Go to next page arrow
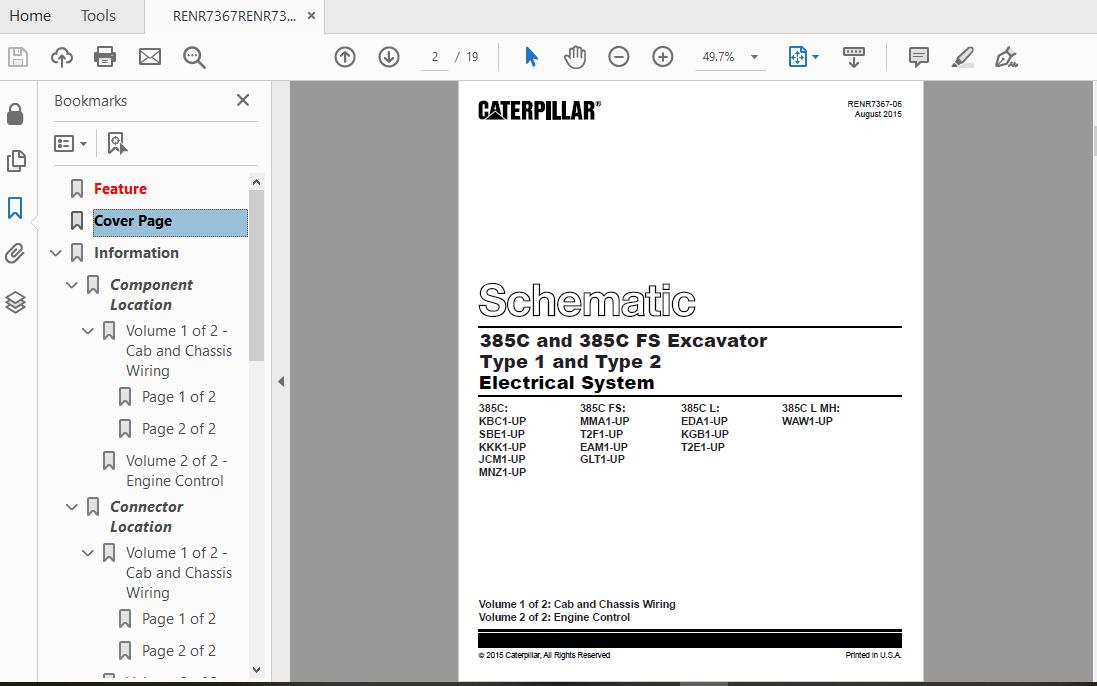Image resolution: width=1097 pixels, height=686 pixels. 389,57
